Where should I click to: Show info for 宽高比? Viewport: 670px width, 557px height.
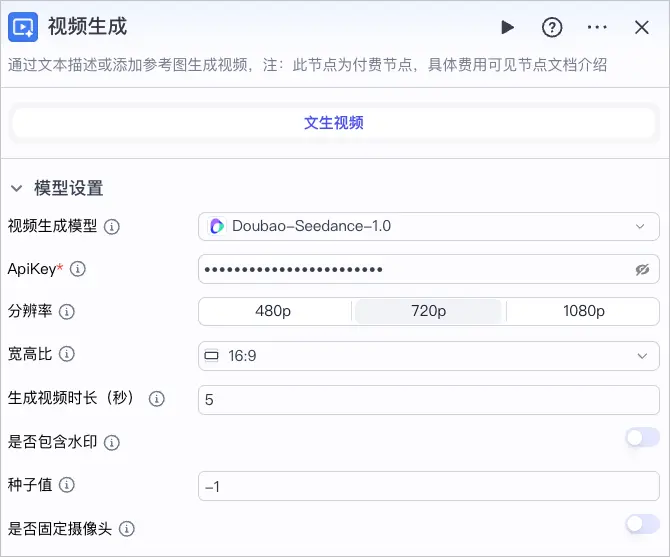tap(67, 354)
